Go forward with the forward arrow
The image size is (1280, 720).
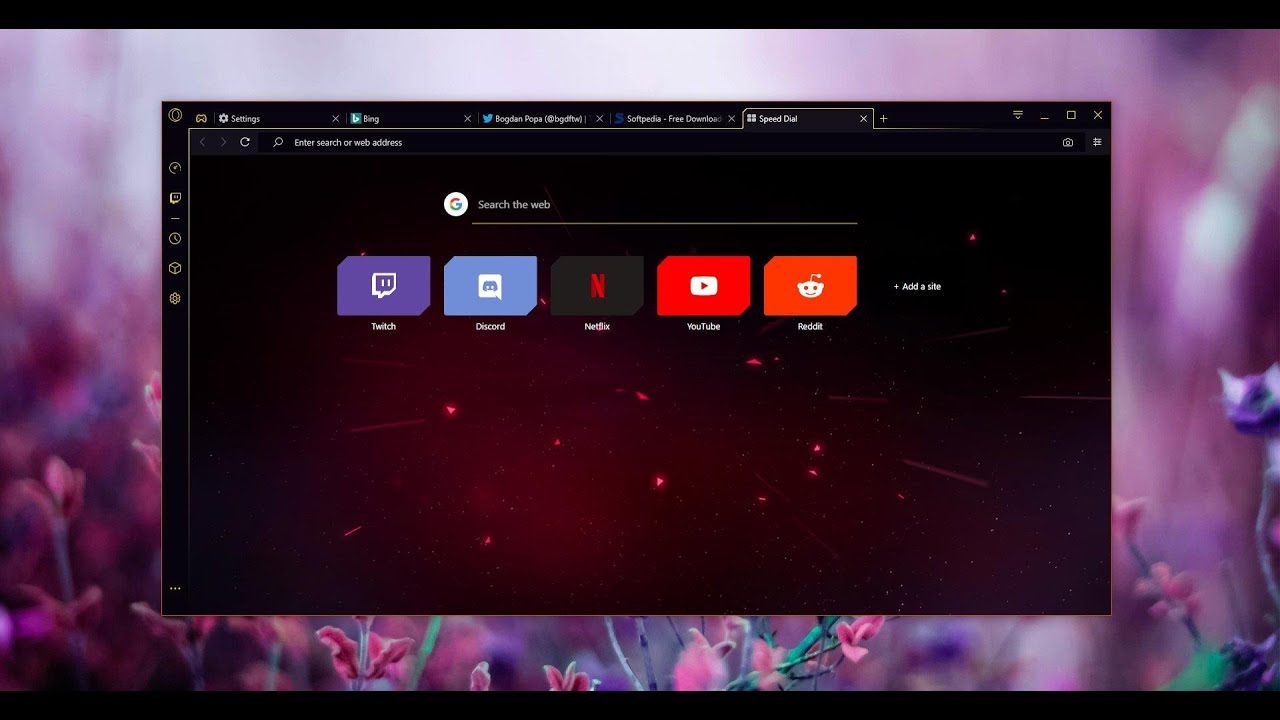click(223, 142)
